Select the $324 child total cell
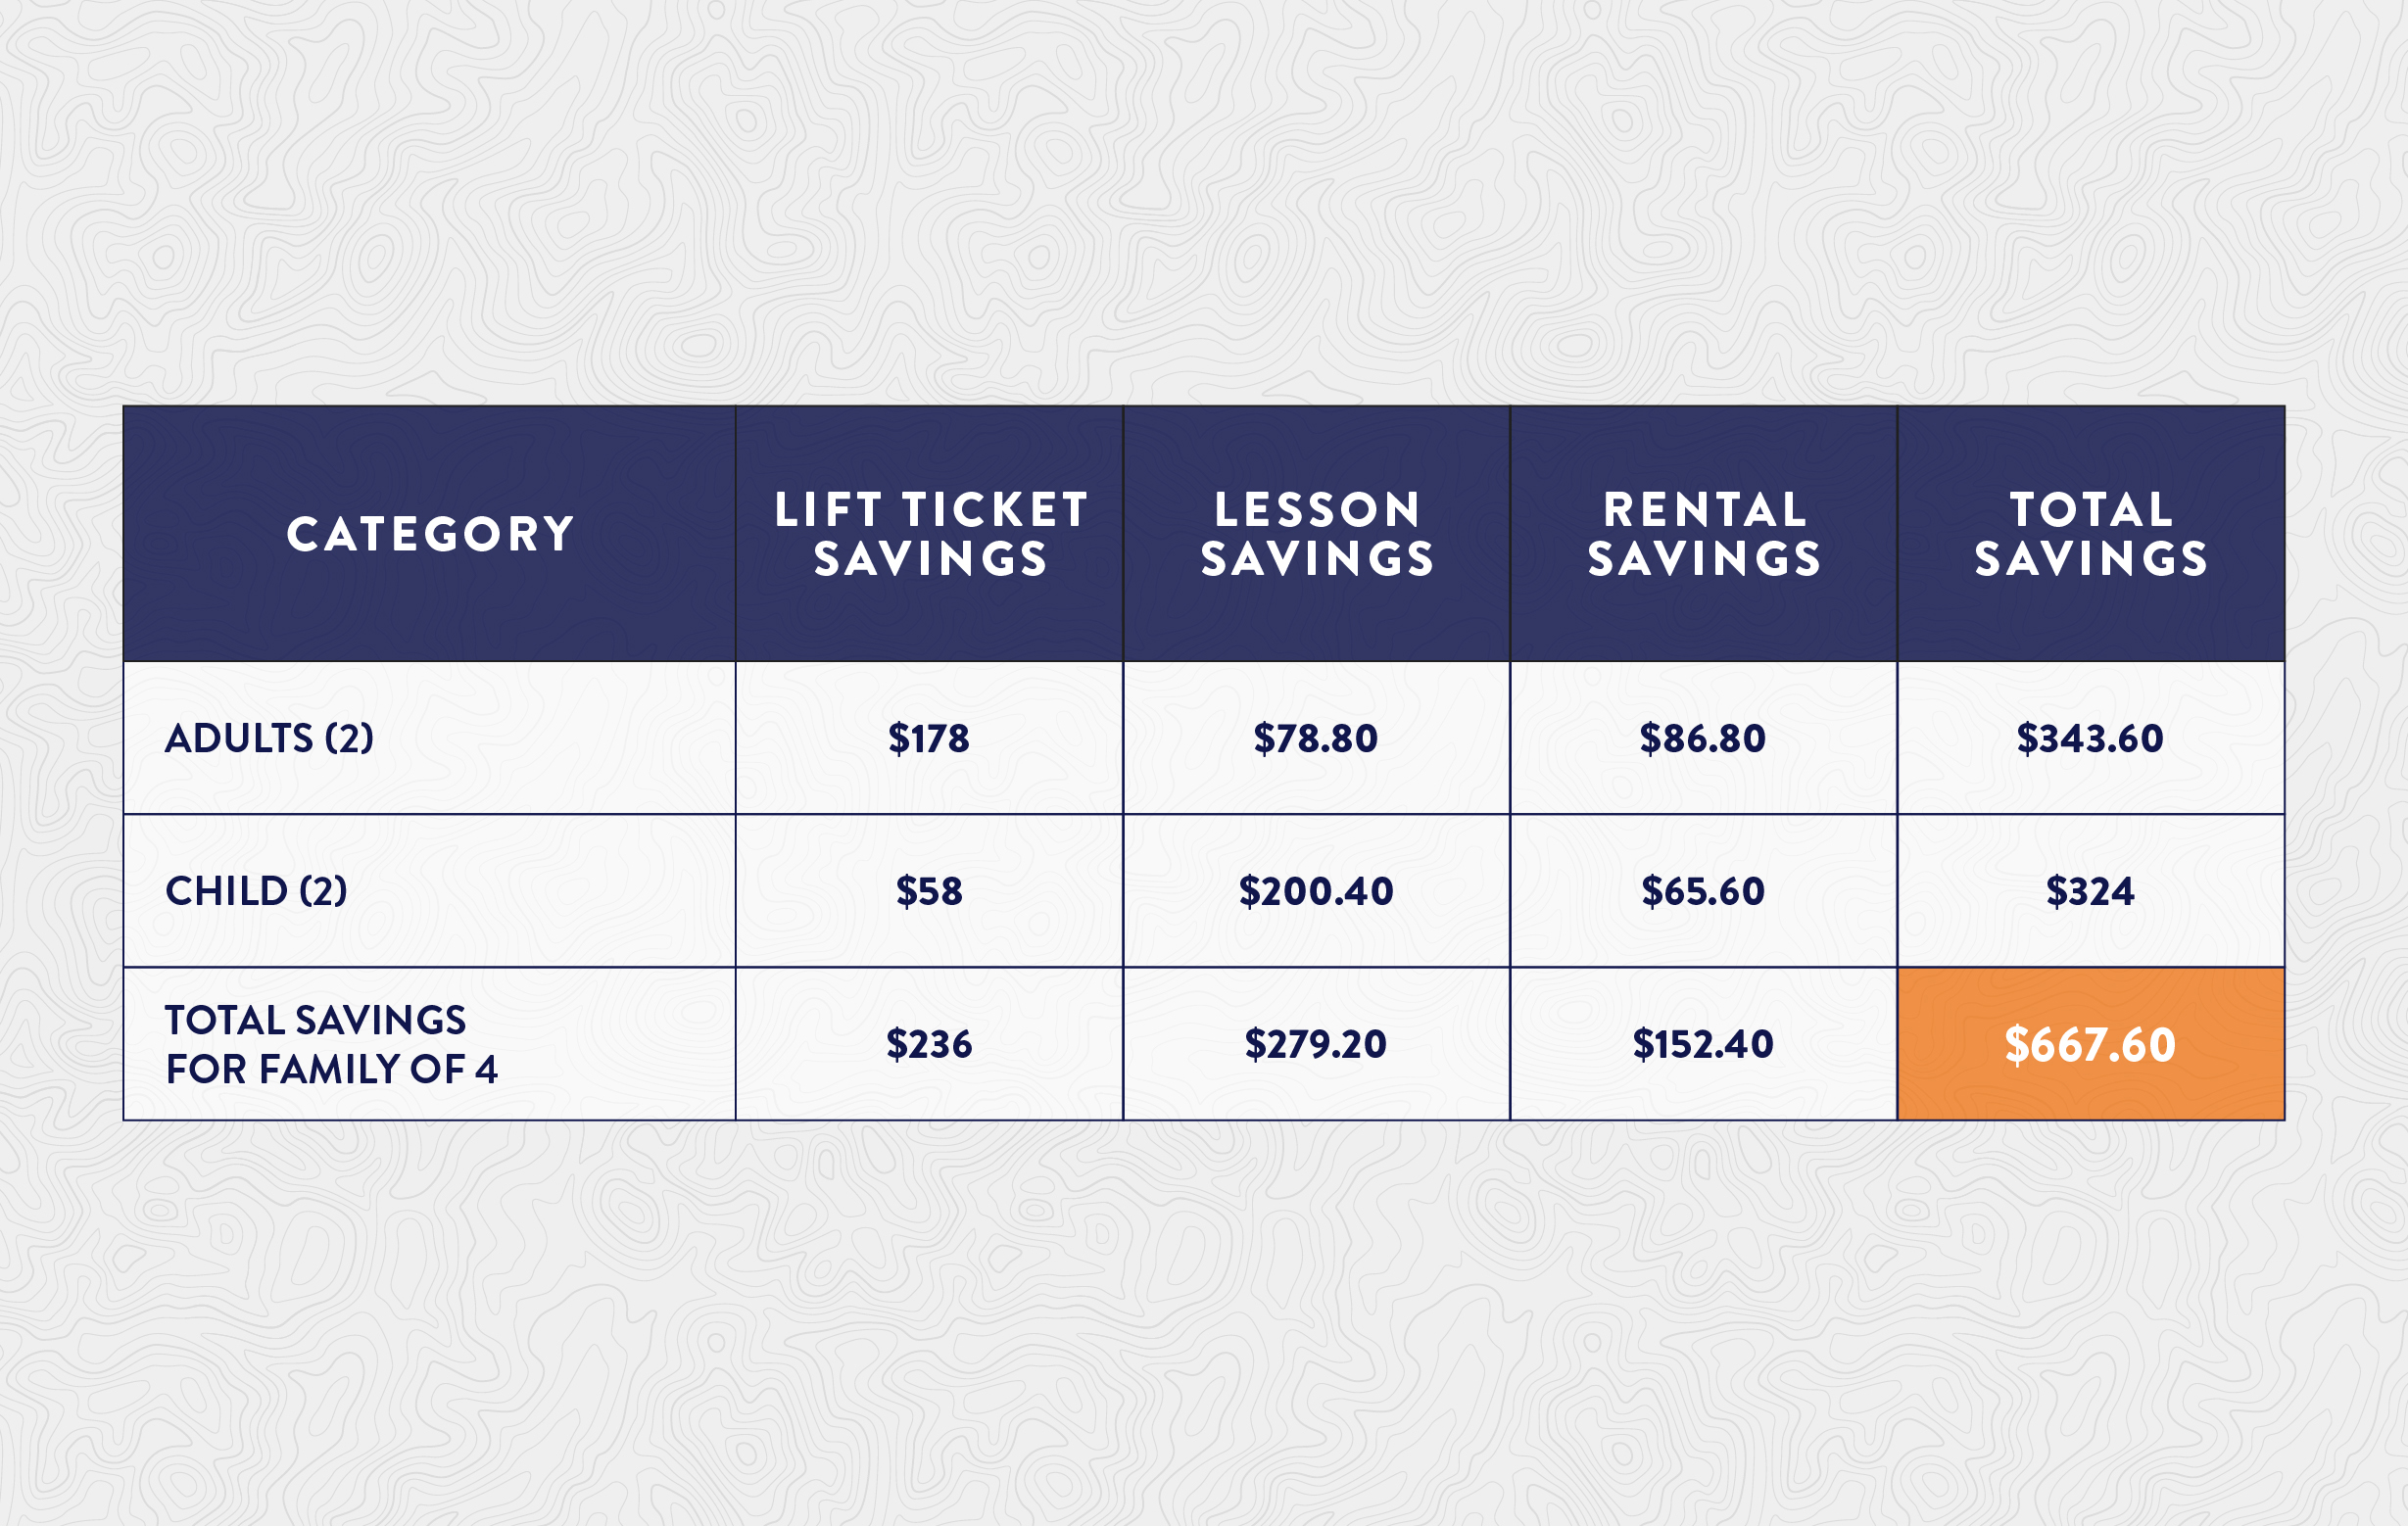 tap(2091, 891)
